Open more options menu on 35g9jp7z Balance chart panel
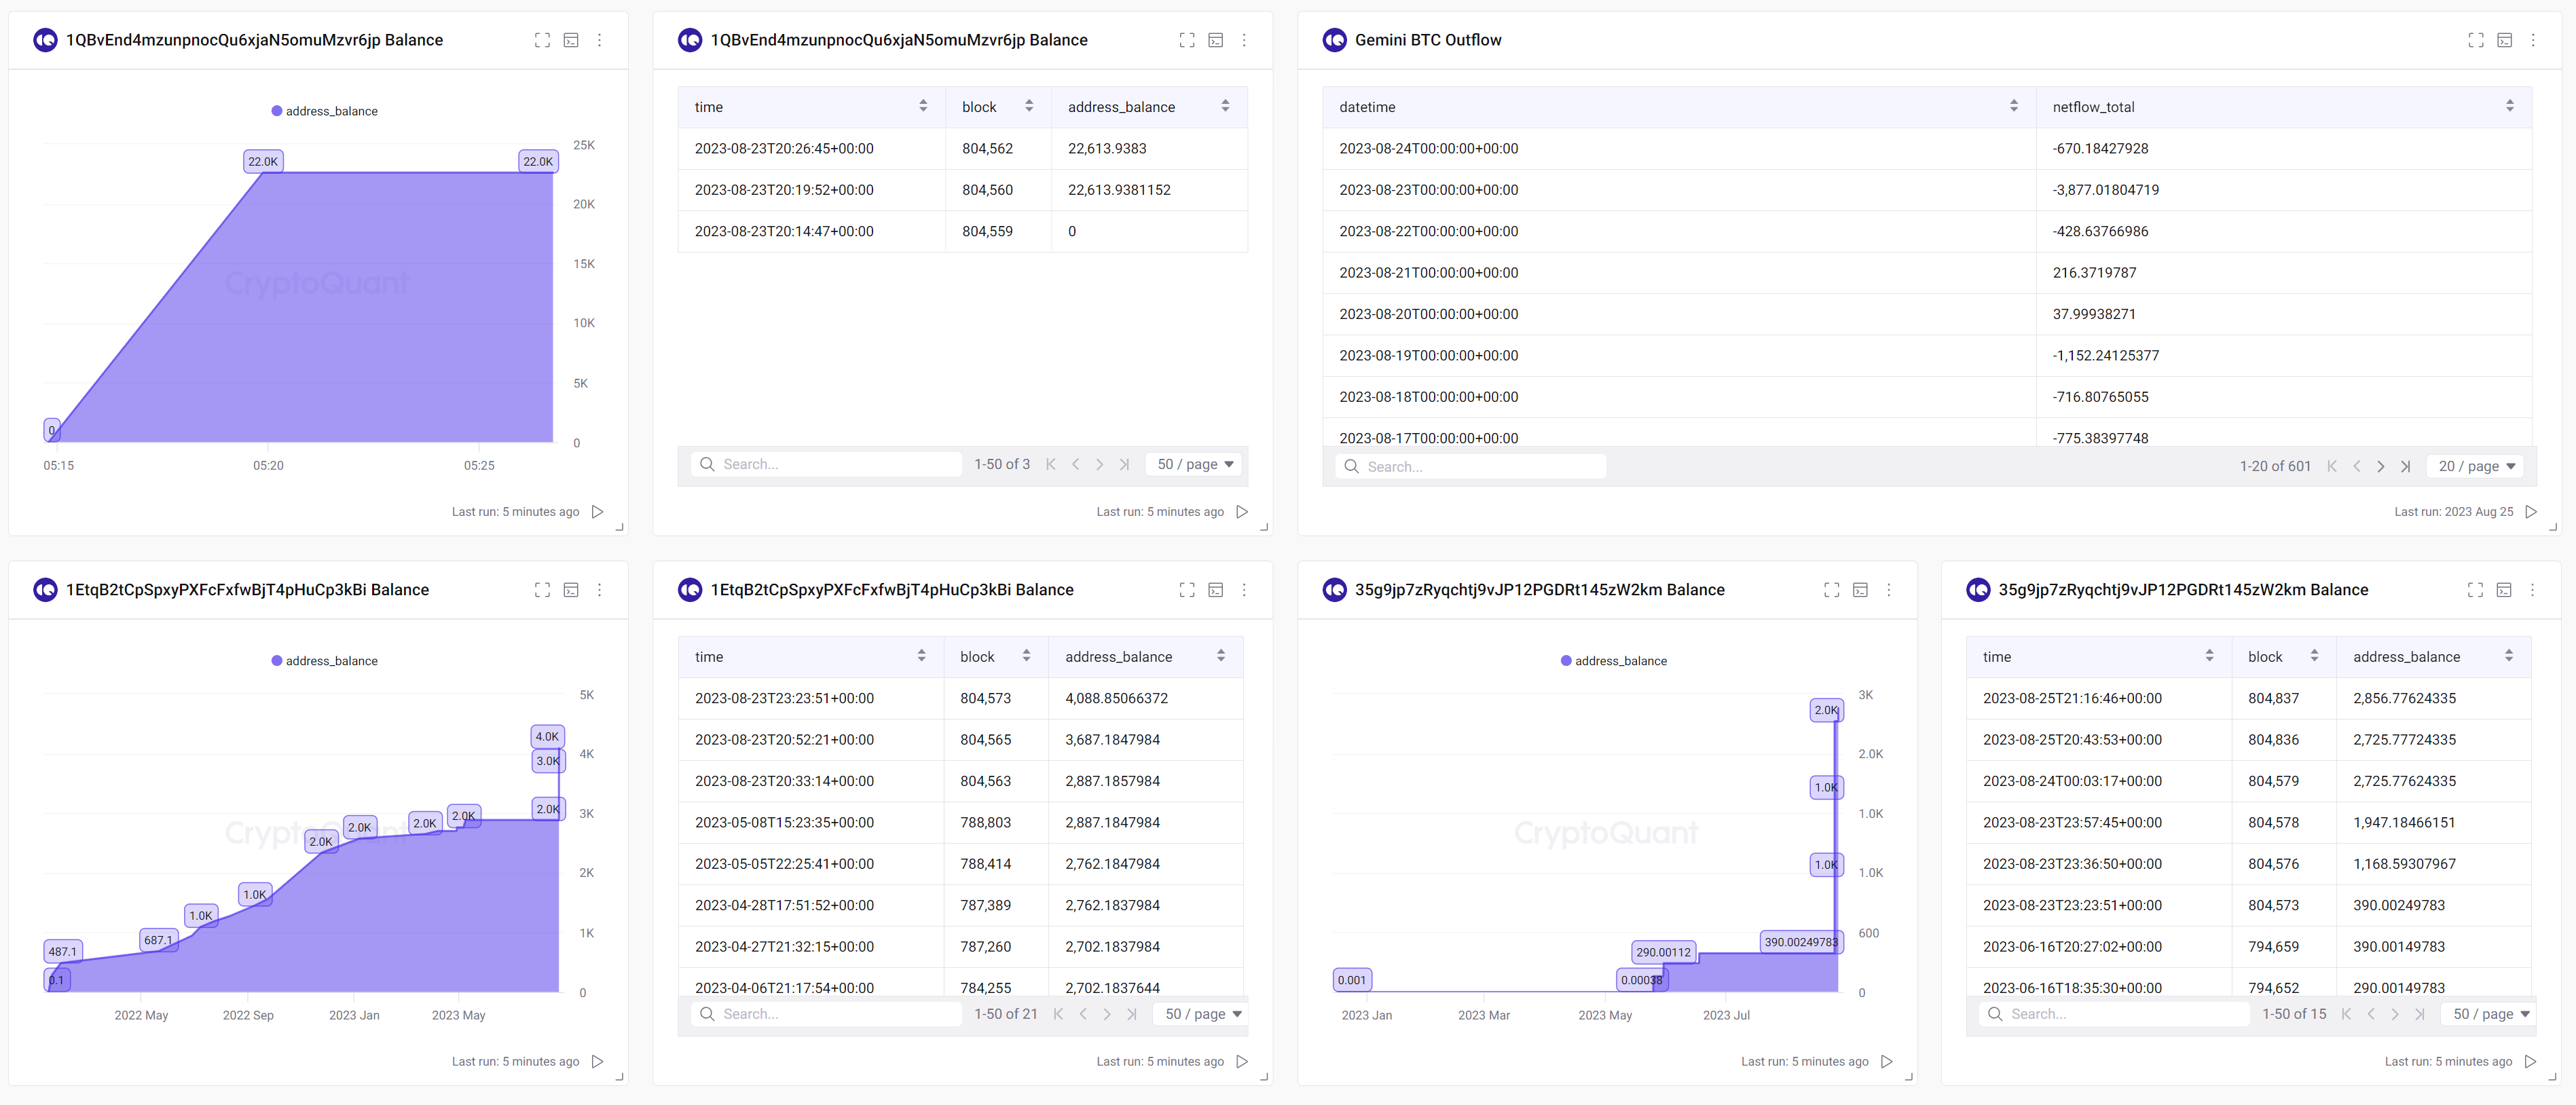This screenshot has height=1105, width=2576. point(1889,590)
